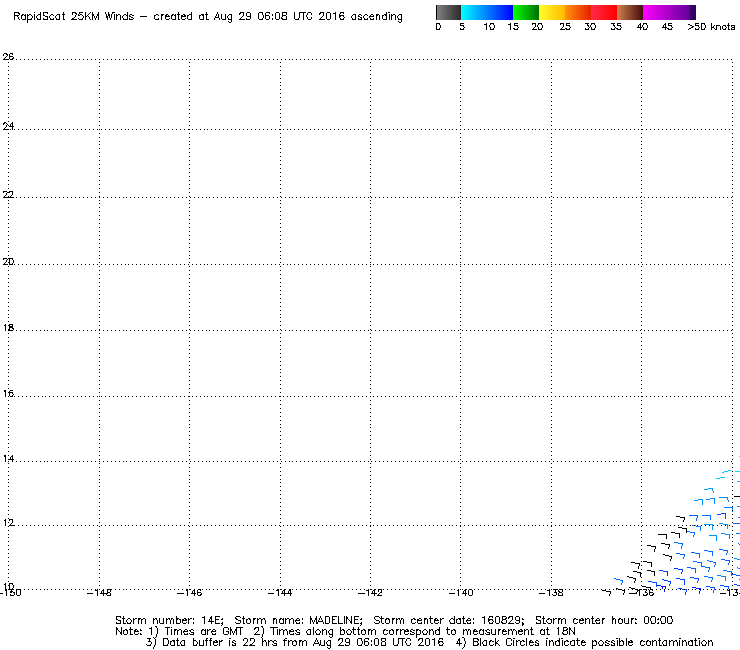Click the red 30-35 knots legend segment
This screenshot has height=650, width=740.
coord(604,12)
